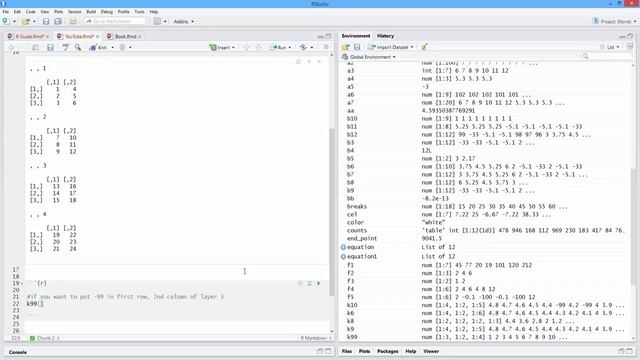Switch to the Environment tab
The width and height of the screenshot is (640, 360).
[x=356, y=36]
